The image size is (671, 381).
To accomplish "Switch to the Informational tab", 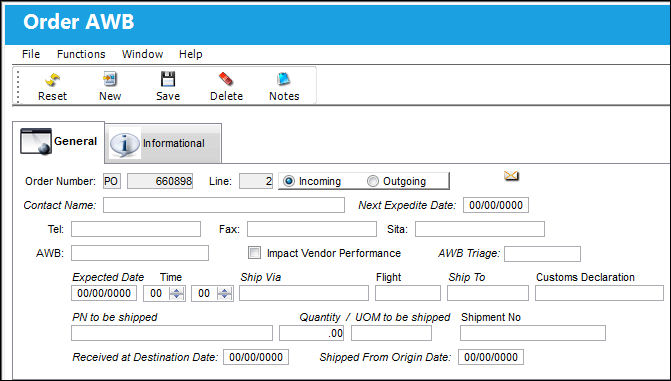I will pyautogui.click(x=163, y=143).
